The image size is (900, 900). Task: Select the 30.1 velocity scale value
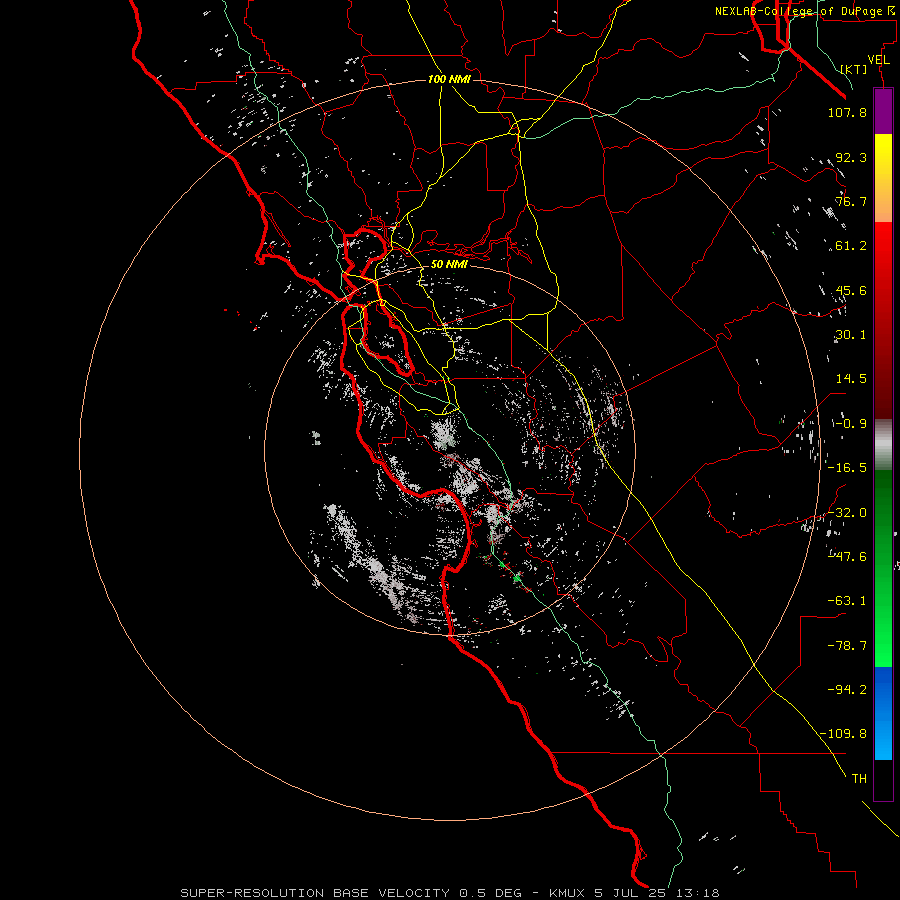coord(851,335)
